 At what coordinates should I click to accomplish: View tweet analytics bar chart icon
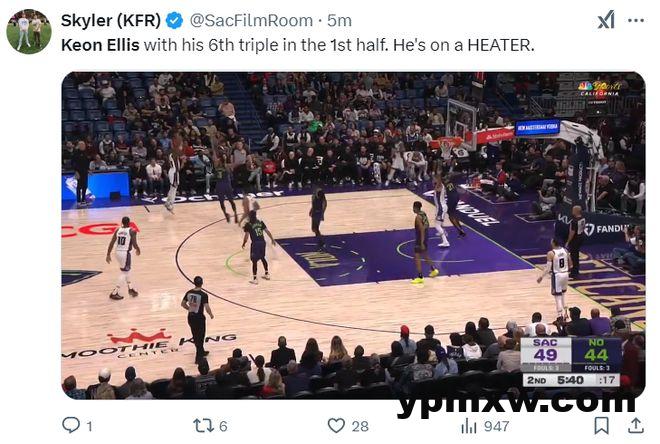pos(468,426)
